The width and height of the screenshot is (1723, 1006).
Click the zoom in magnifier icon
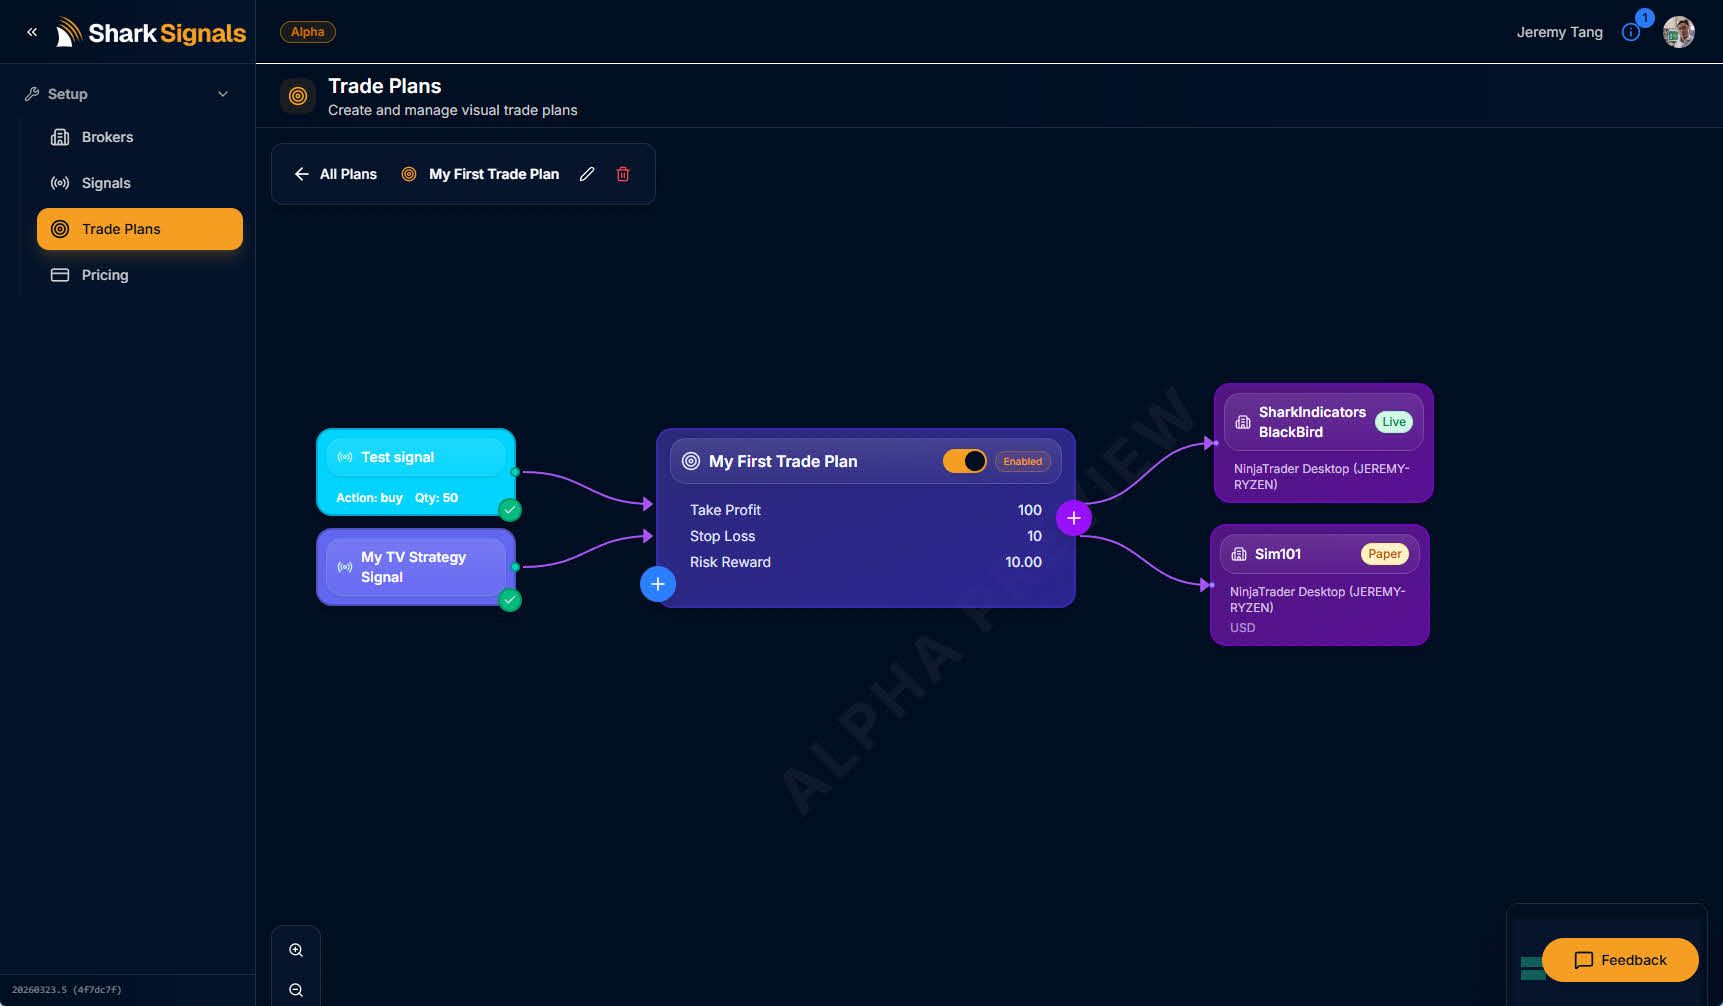[296, 950]
